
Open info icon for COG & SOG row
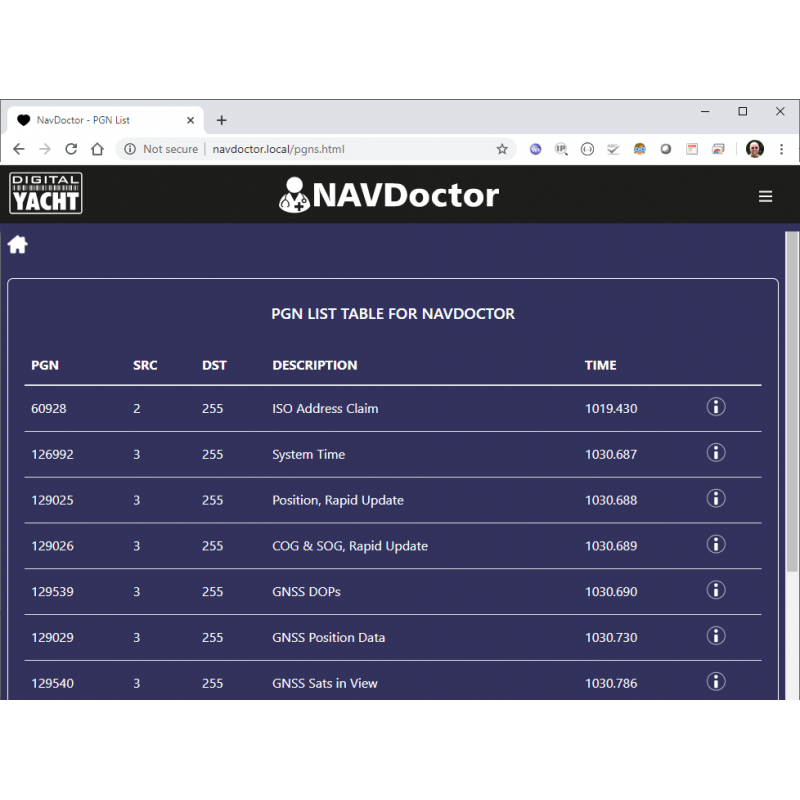pos(716,545)
